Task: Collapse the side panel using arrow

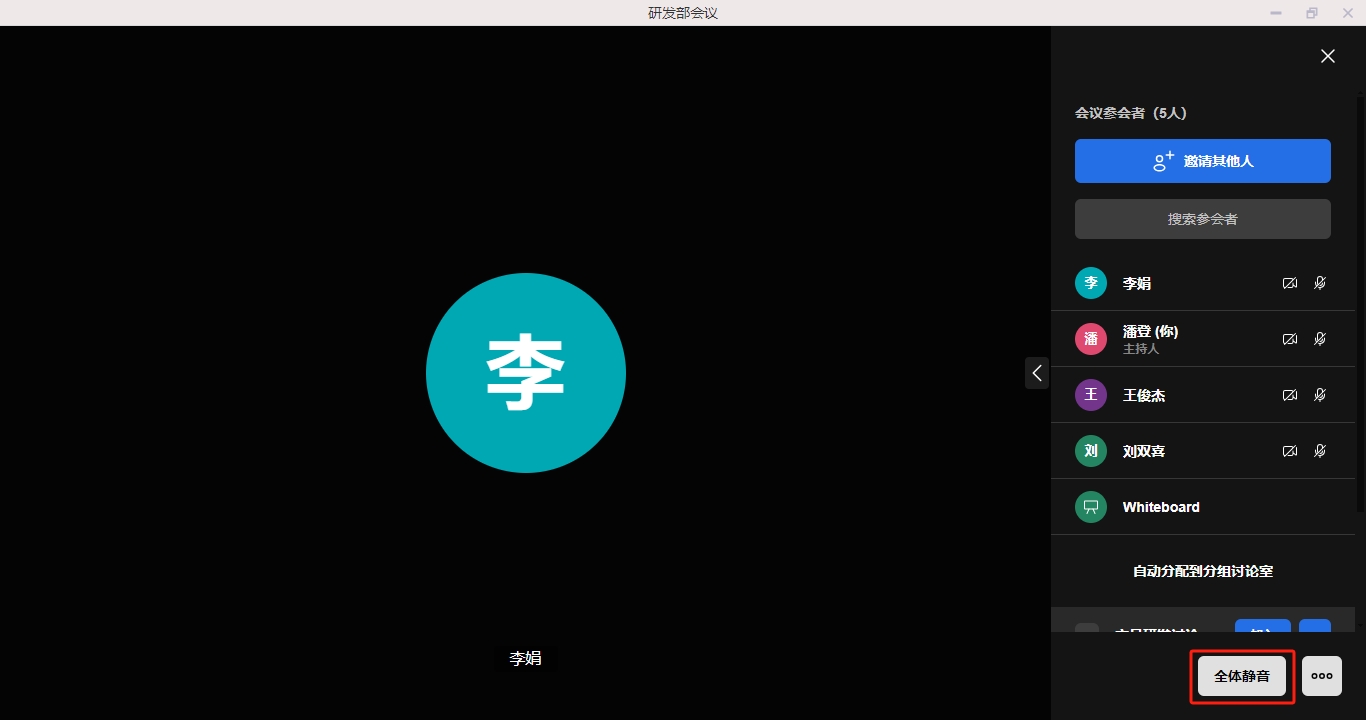Action: [x=1037, y=373]
